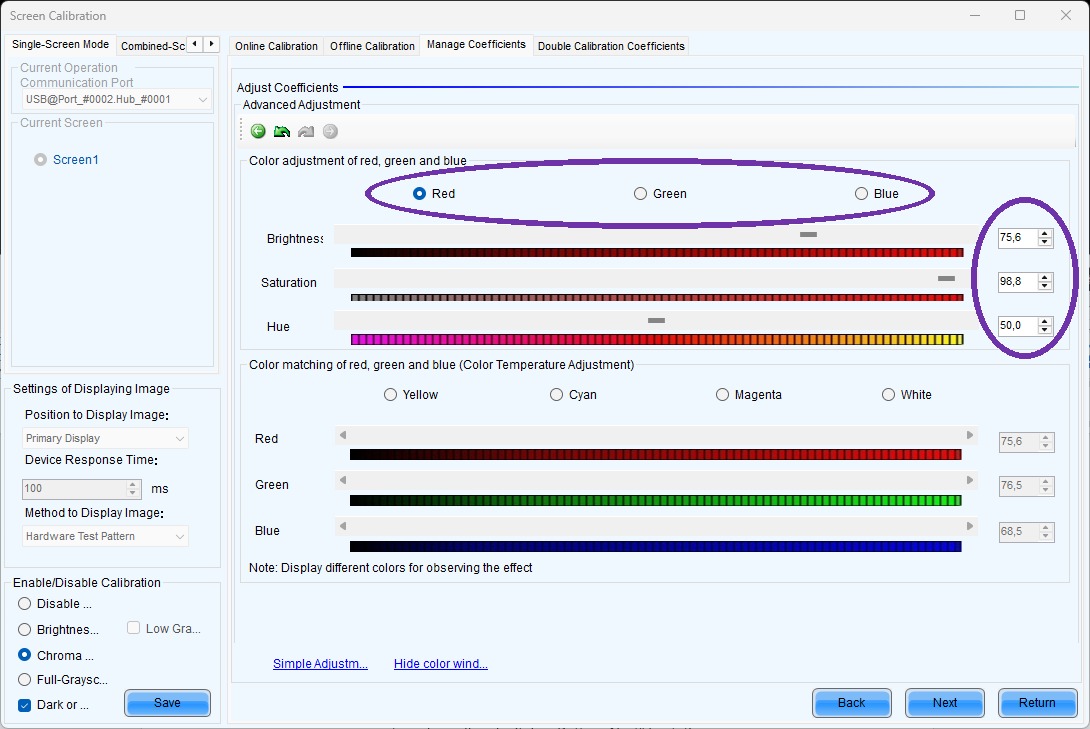
Task: Click the Hue slider thumb
Action: tap(656, 320)
